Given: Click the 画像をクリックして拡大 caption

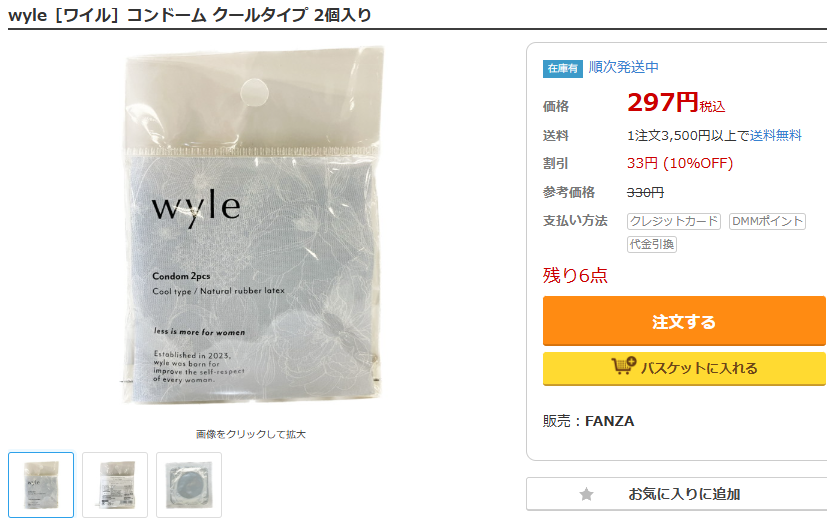Looking at the screenshot, I should (251, 434).
